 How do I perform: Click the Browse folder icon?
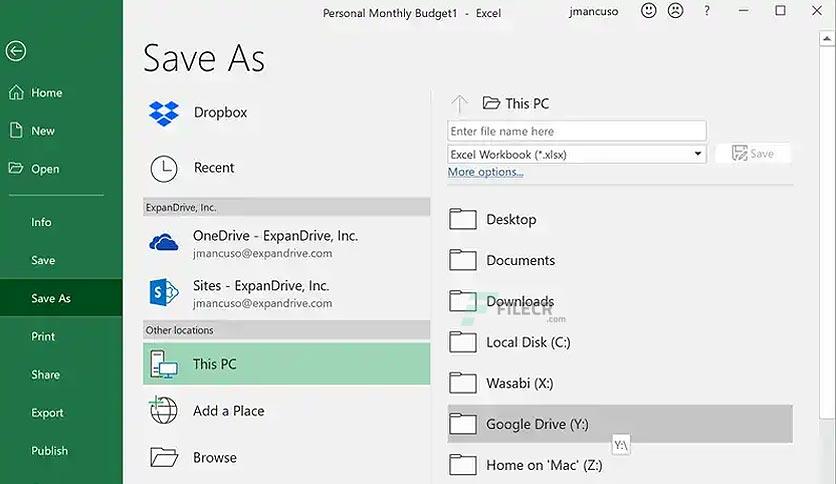[164, 457]
